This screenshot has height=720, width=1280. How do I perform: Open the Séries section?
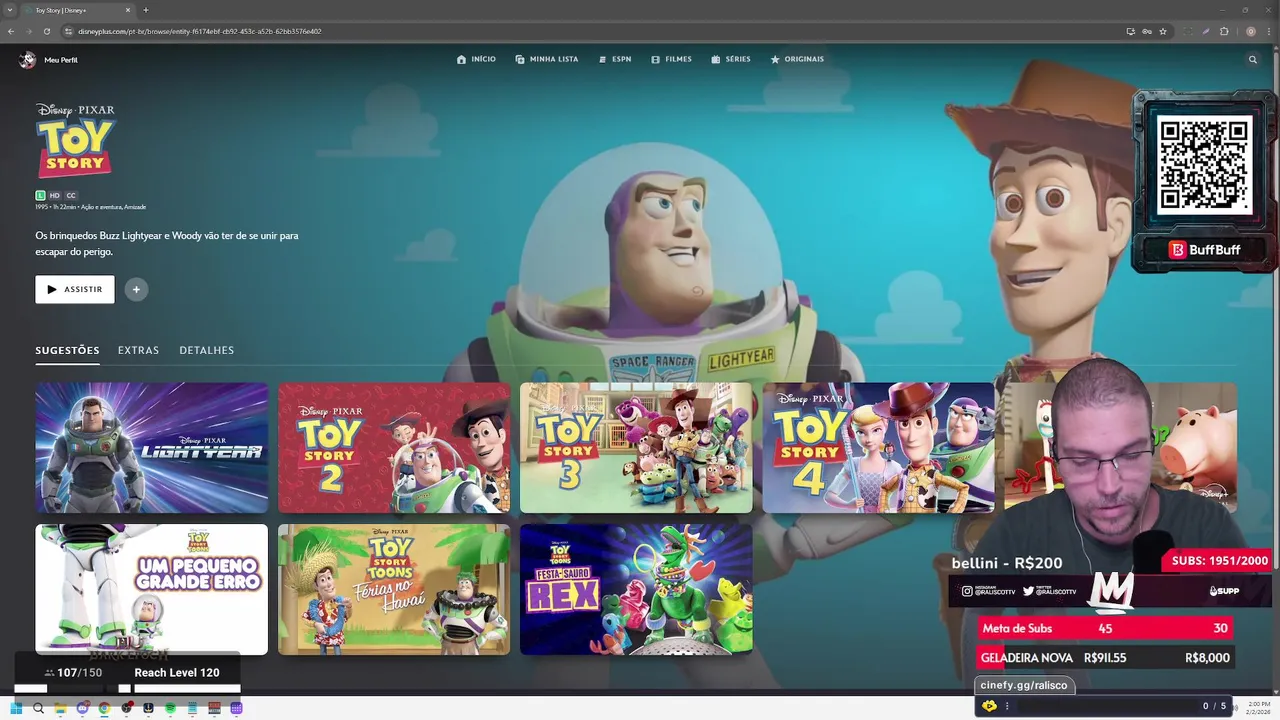(731, 60)
